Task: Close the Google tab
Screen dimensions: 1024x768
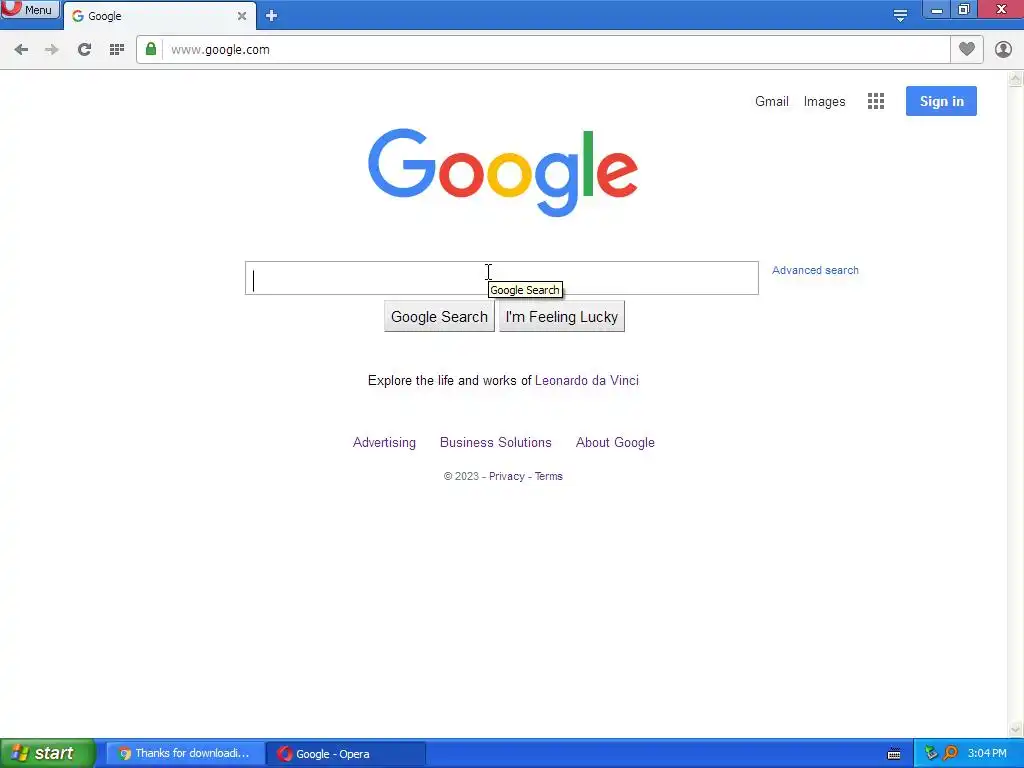Action: click(x=242, y=16)
